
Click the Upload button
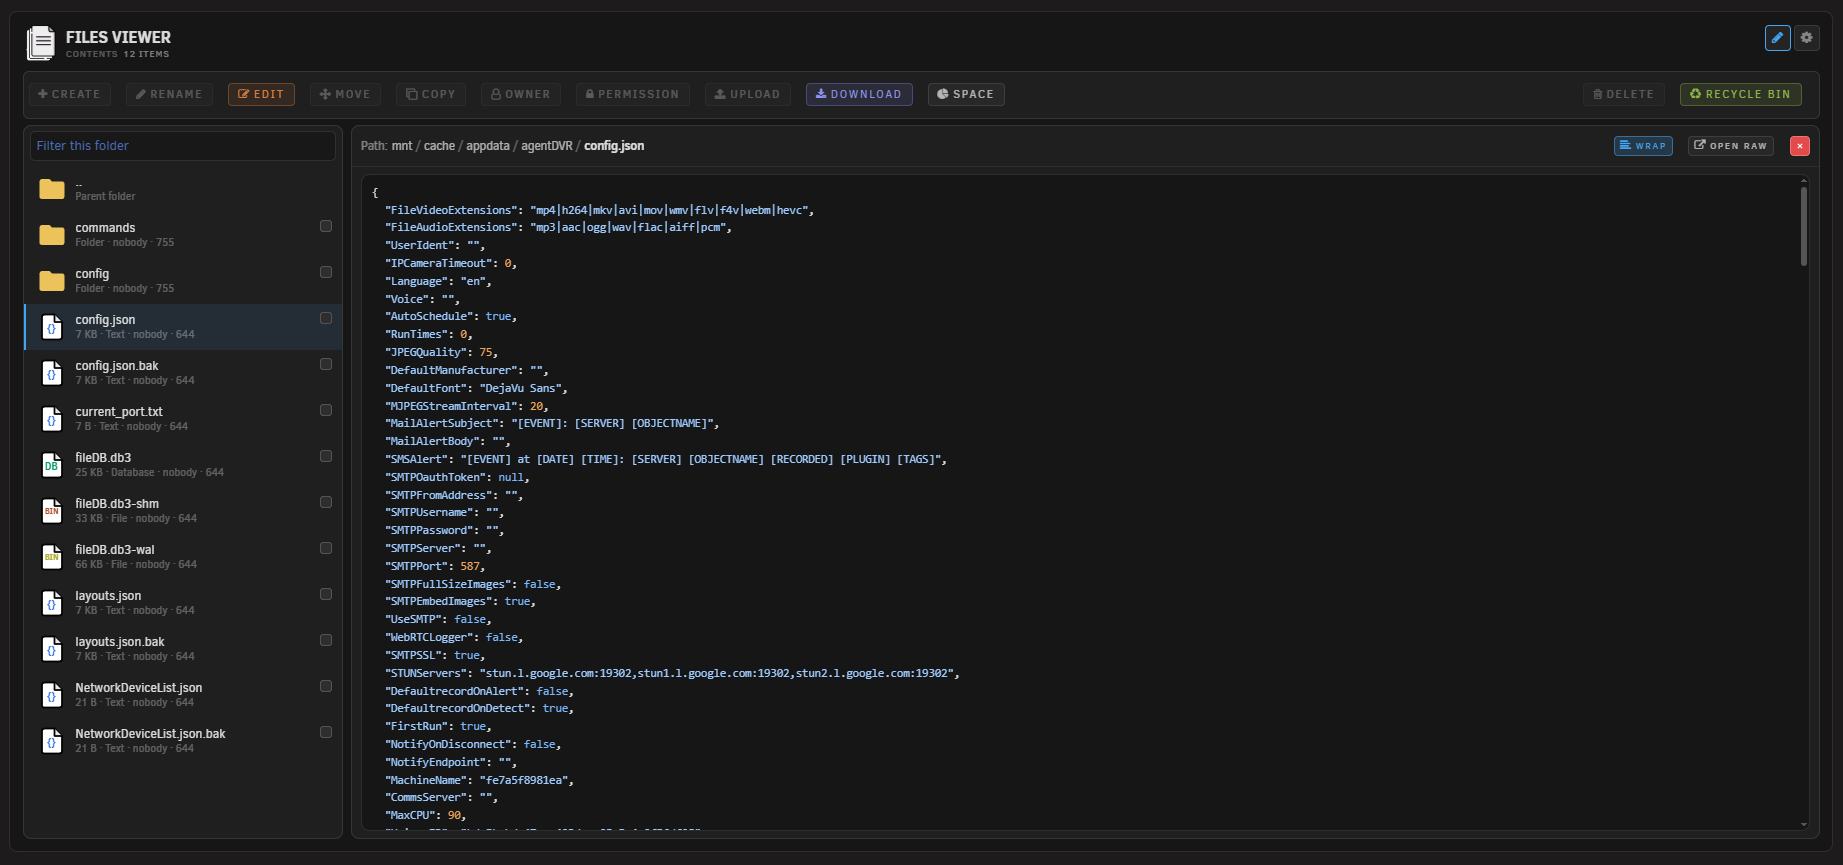coord(747,94)
